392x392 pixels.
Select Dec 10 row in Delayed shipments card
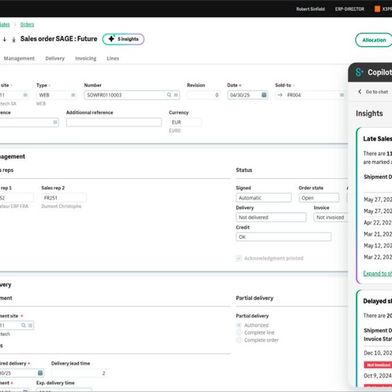click(378, 353)
